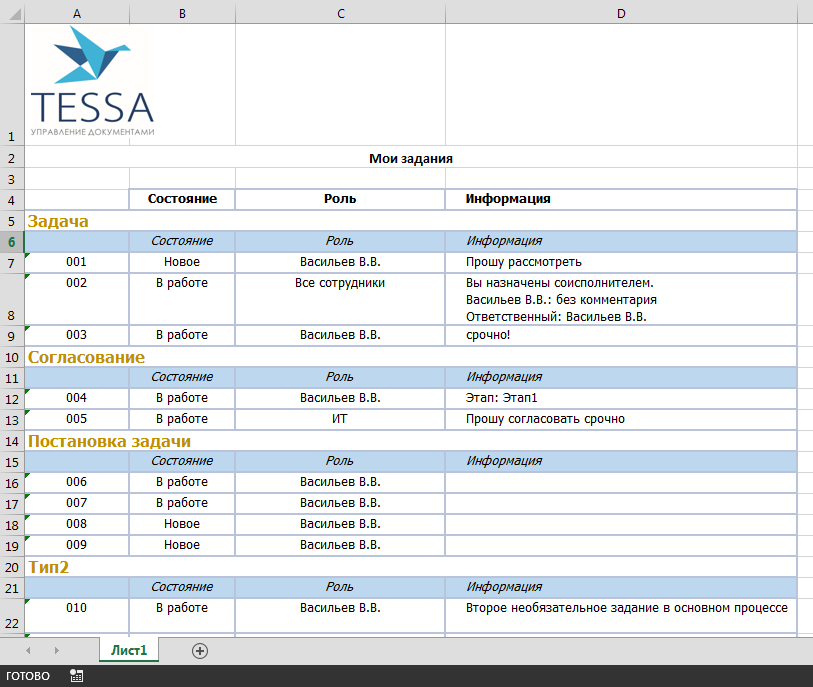Select bold Информация header in row 4
The image size is (813, 687).
(x=621, y=199)
